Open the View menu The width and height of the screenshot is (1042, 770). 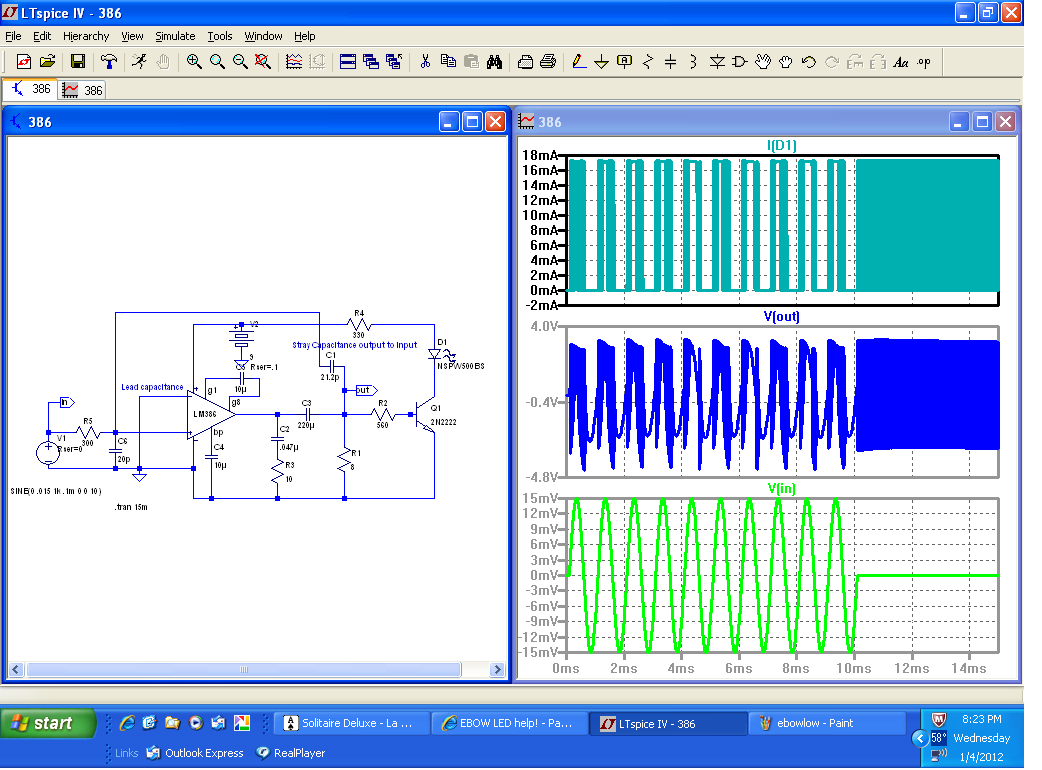(132, 36)
